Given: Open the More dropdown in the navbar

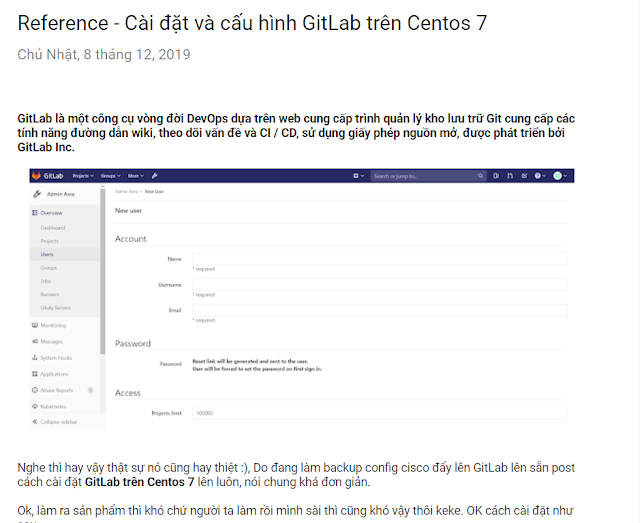Looking at the screenshot, I should point(136,176).
